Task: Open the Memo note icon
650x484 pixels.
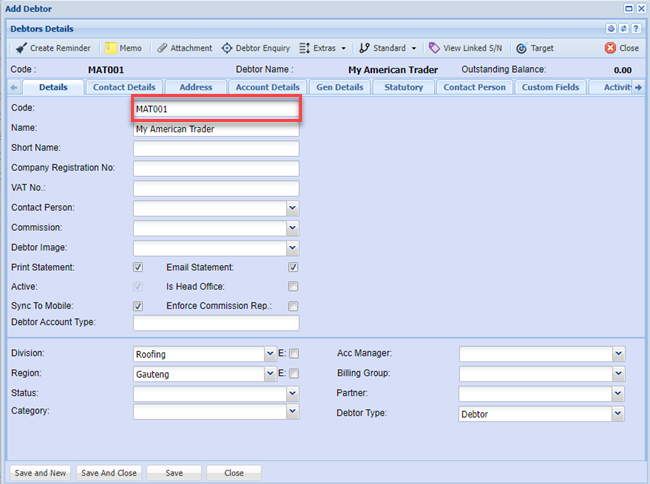Action: tap(111, 48)
